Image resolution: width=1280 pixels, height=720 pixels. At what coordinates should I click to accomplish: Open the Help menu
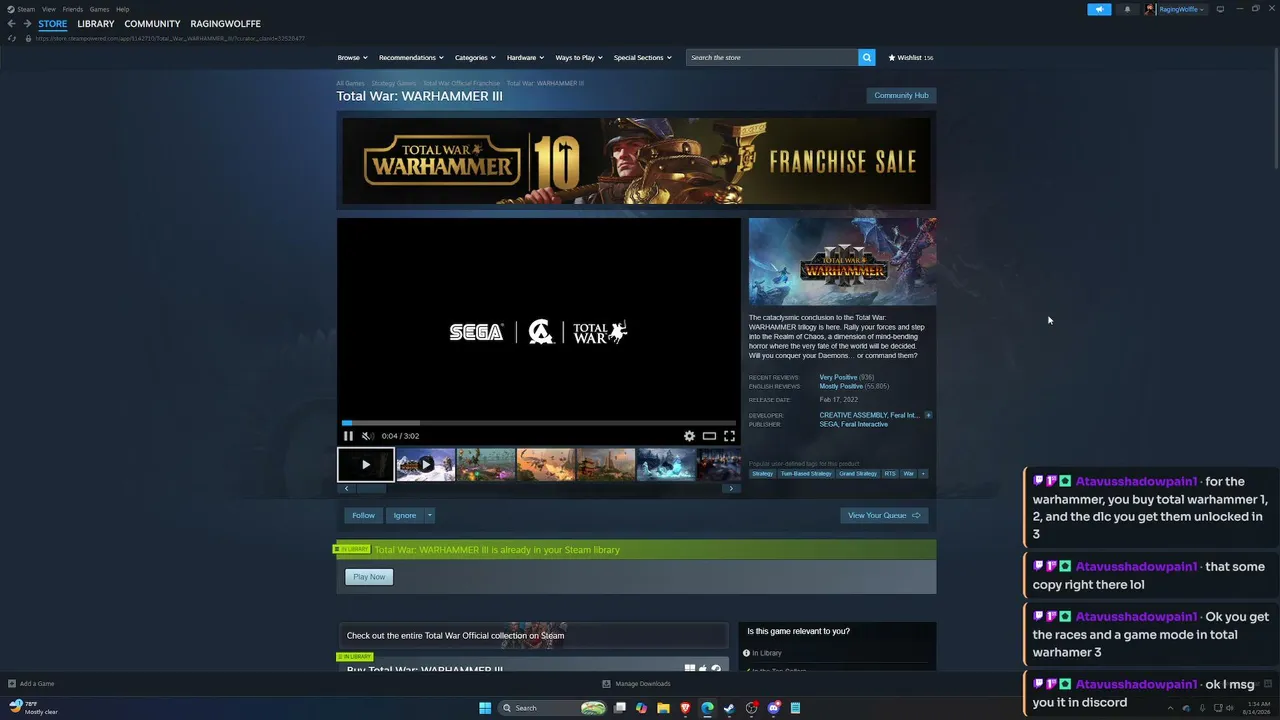click(122, 9)
